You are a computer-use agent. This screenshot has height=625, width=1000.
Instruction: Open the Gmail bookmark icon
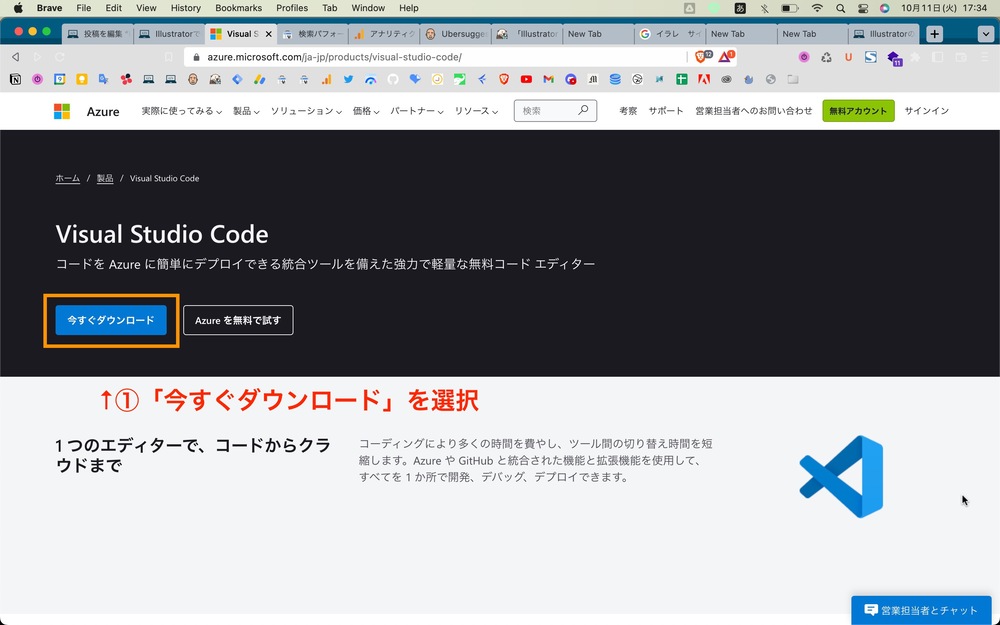coord(548,79)
